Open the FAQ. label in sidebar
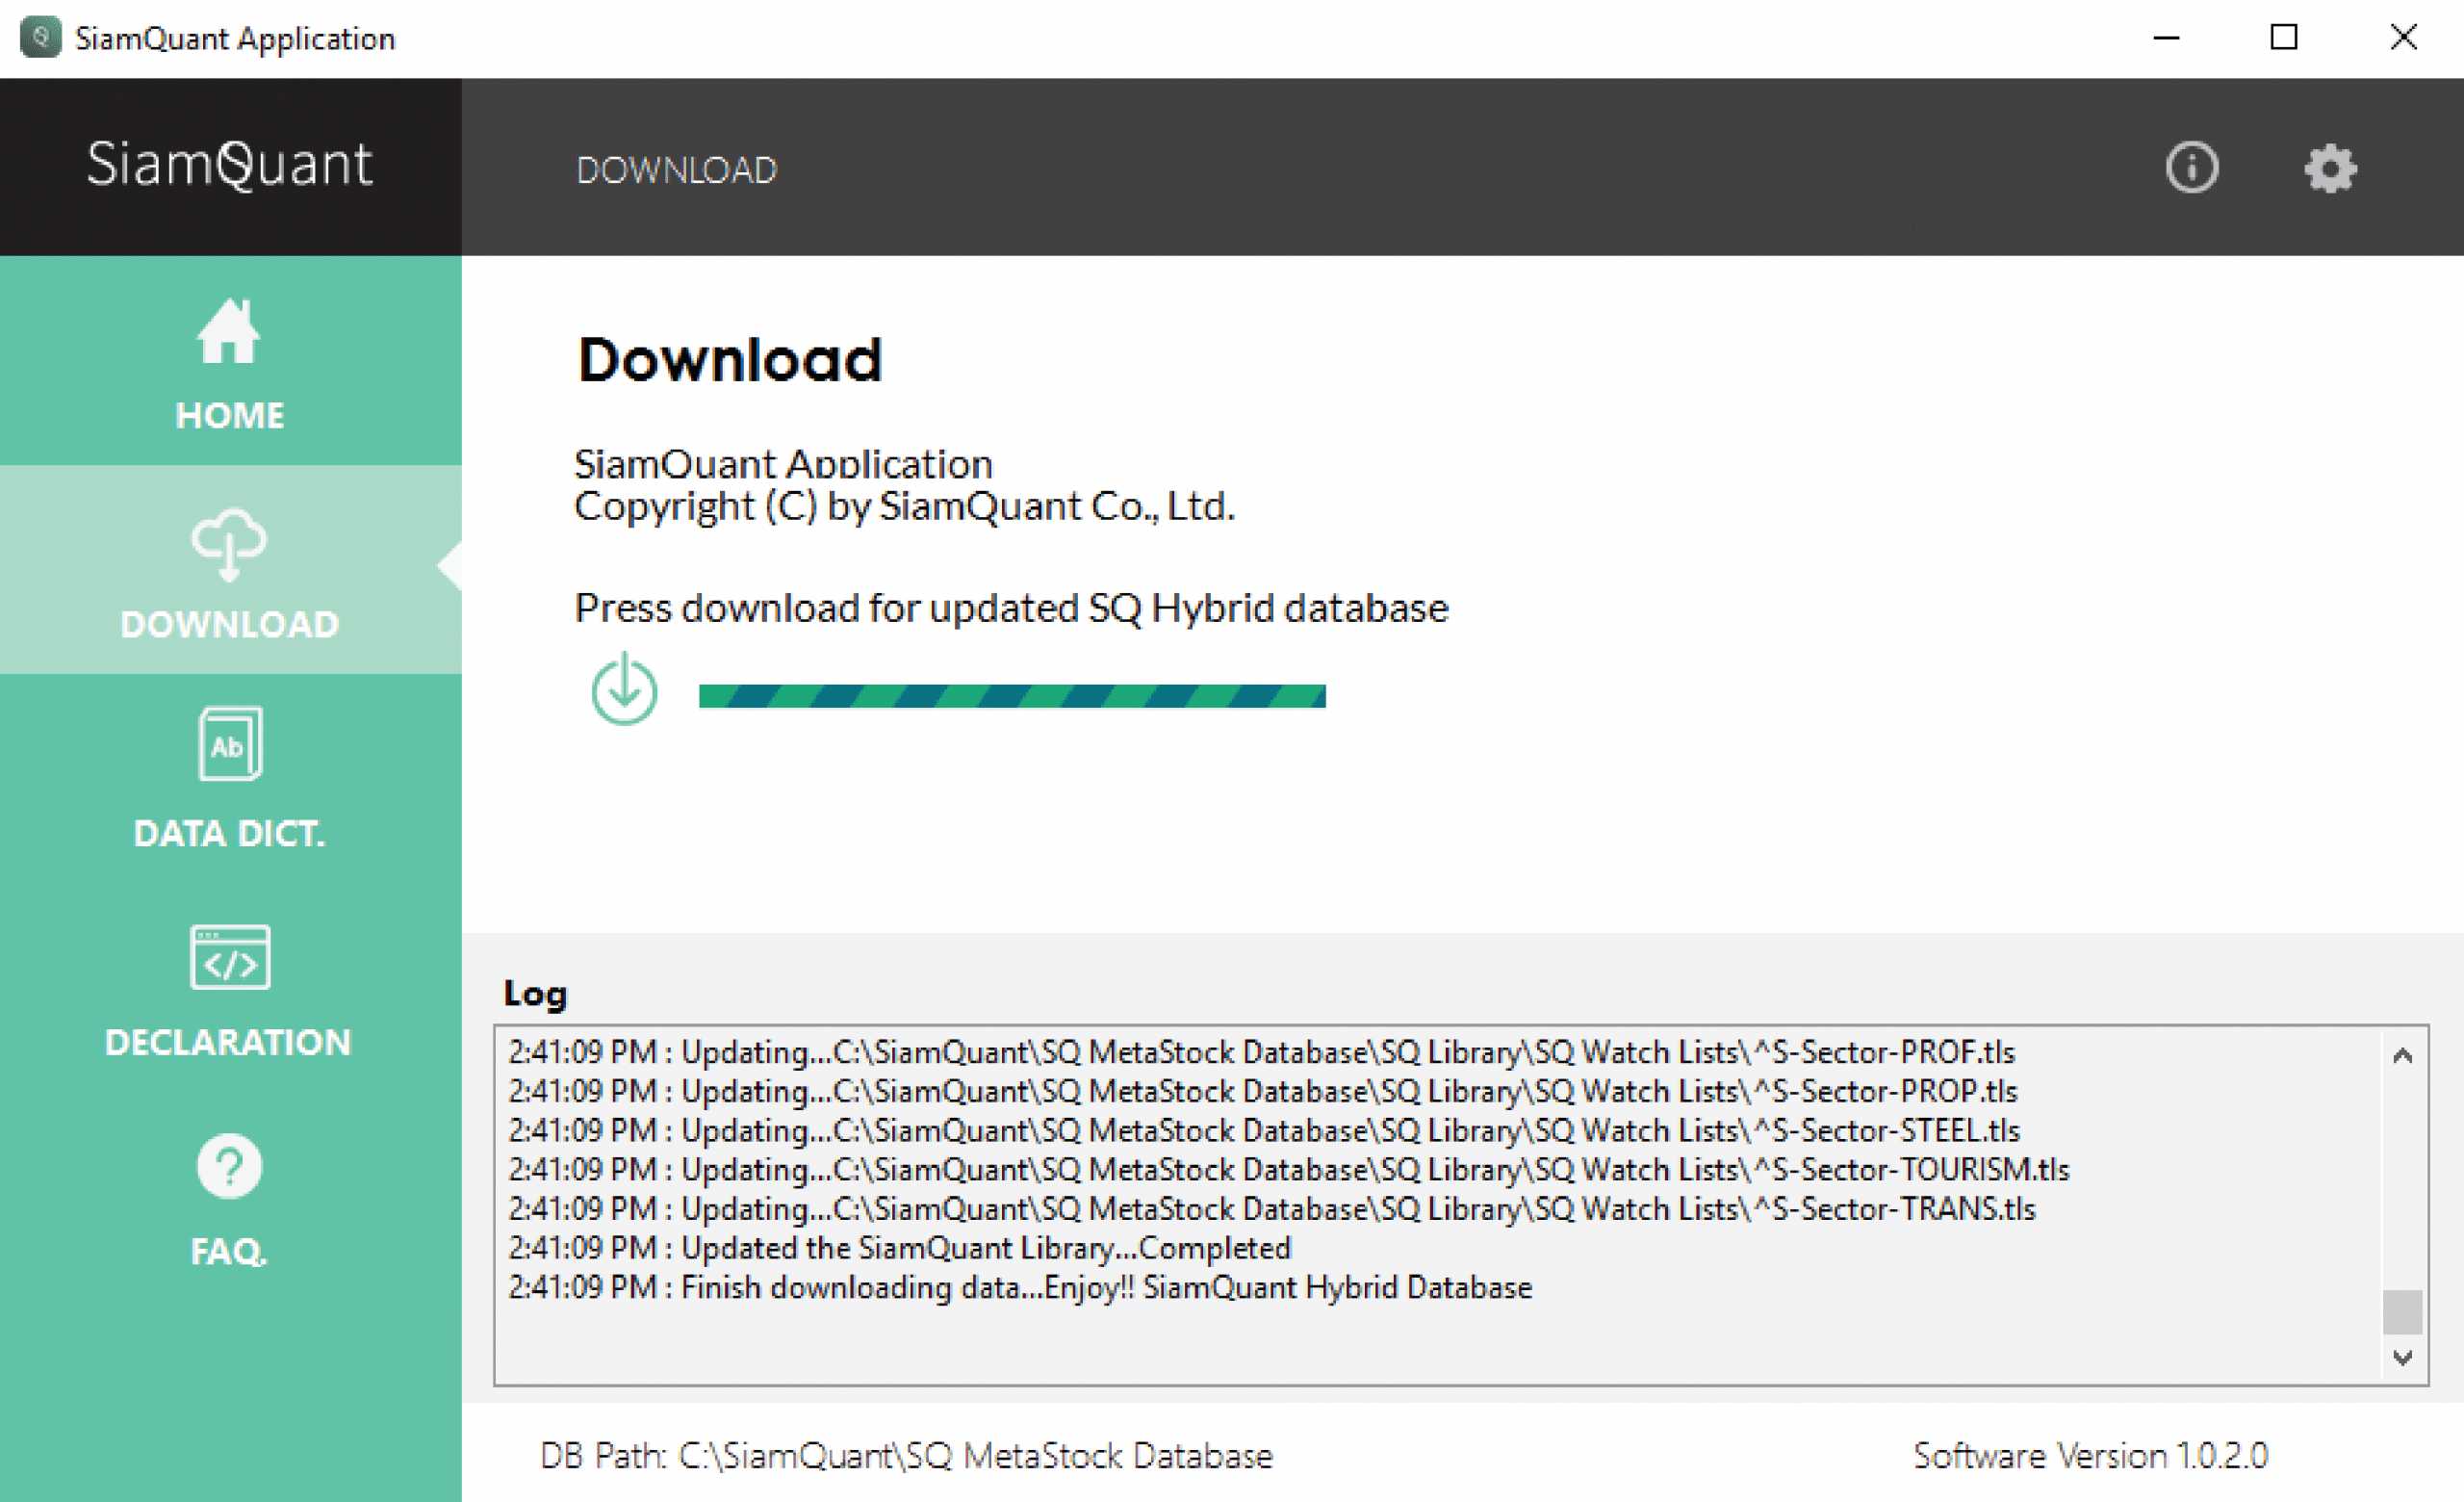 click(229, 1251)
